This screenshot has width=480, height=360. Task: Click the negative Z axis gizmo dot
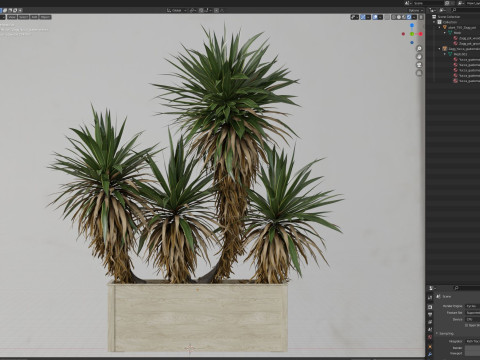tap(412, 43)
